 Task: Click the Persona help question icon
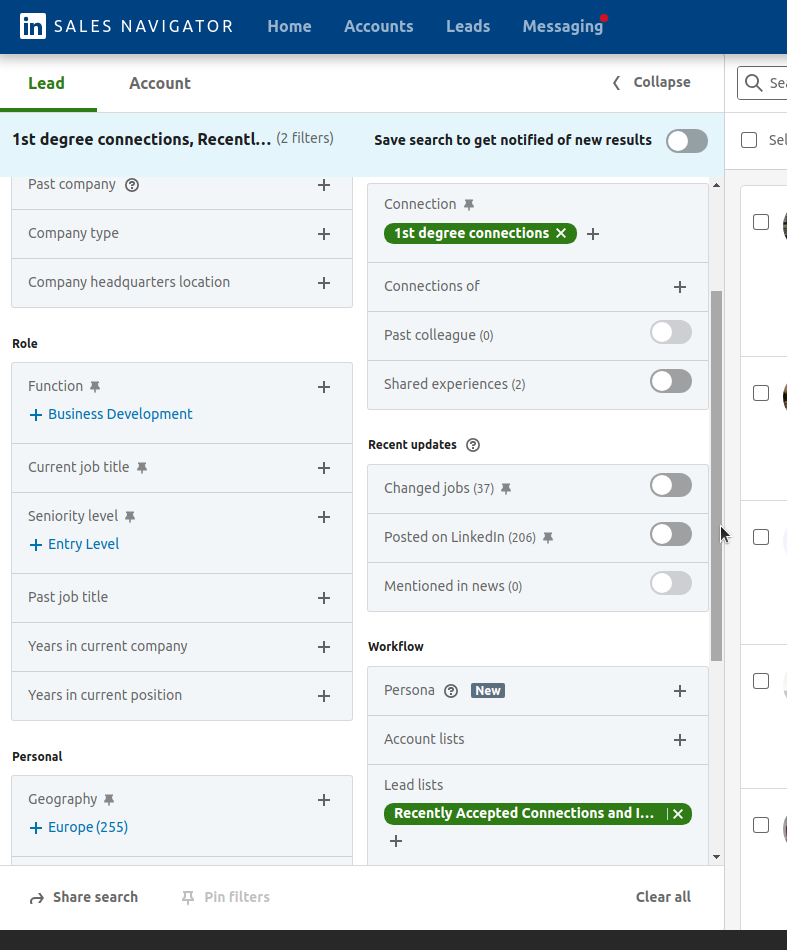click(x=451, y=691)
